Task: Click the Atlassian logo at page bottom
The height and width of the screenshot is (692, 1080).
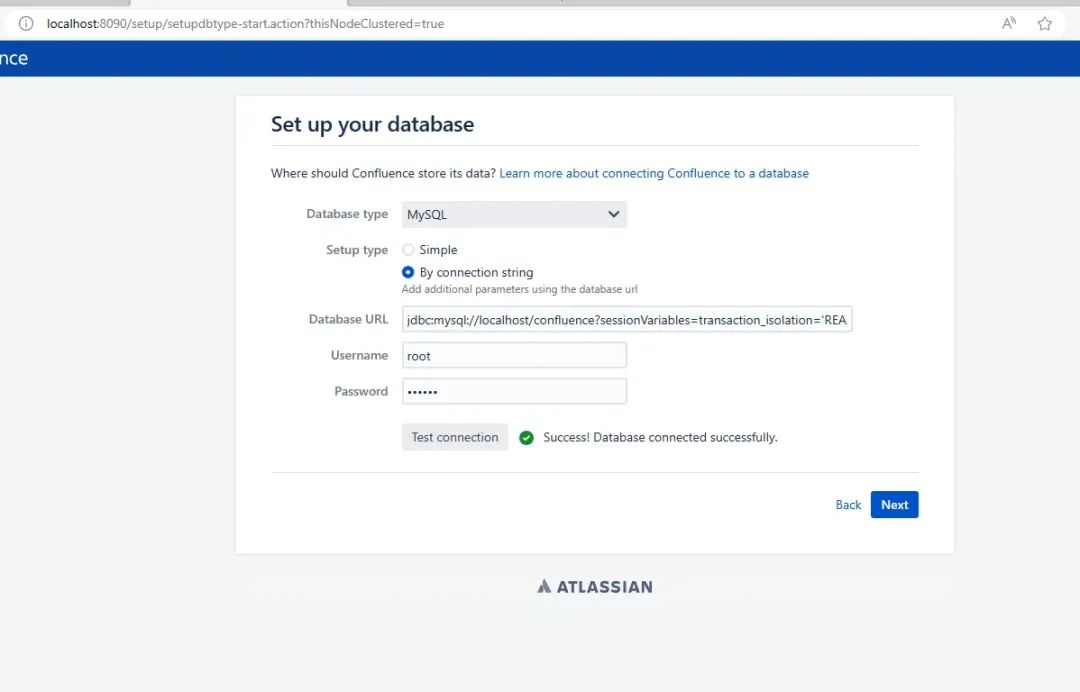Action: (x=594, y=587)
